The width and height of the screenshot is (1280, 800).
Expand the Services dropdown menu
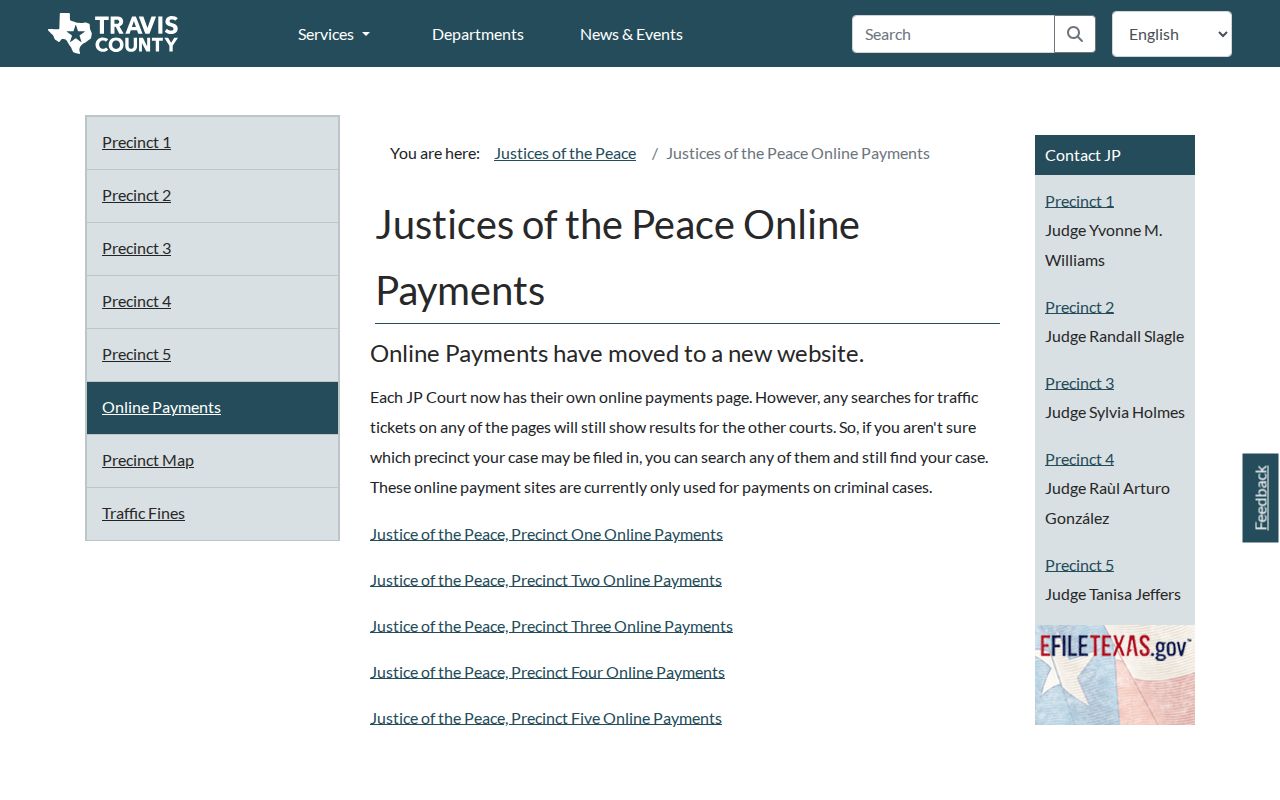pos(334,34)
